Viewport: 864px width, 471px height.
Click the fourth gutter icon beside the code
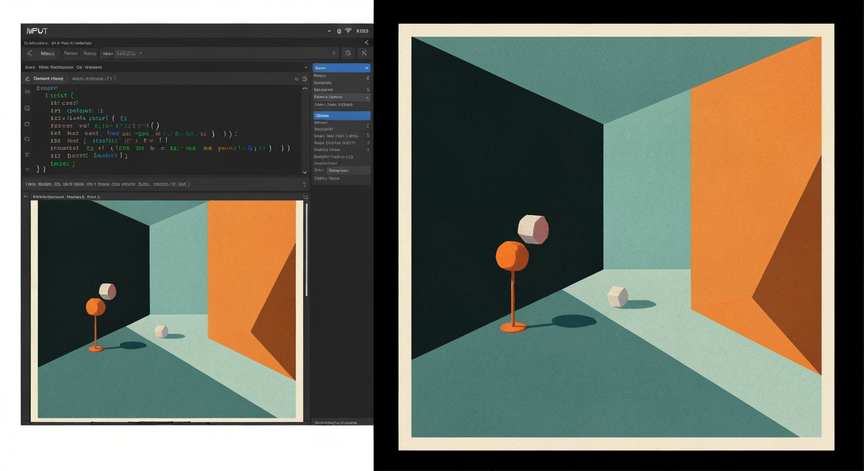tap(28, 139)
